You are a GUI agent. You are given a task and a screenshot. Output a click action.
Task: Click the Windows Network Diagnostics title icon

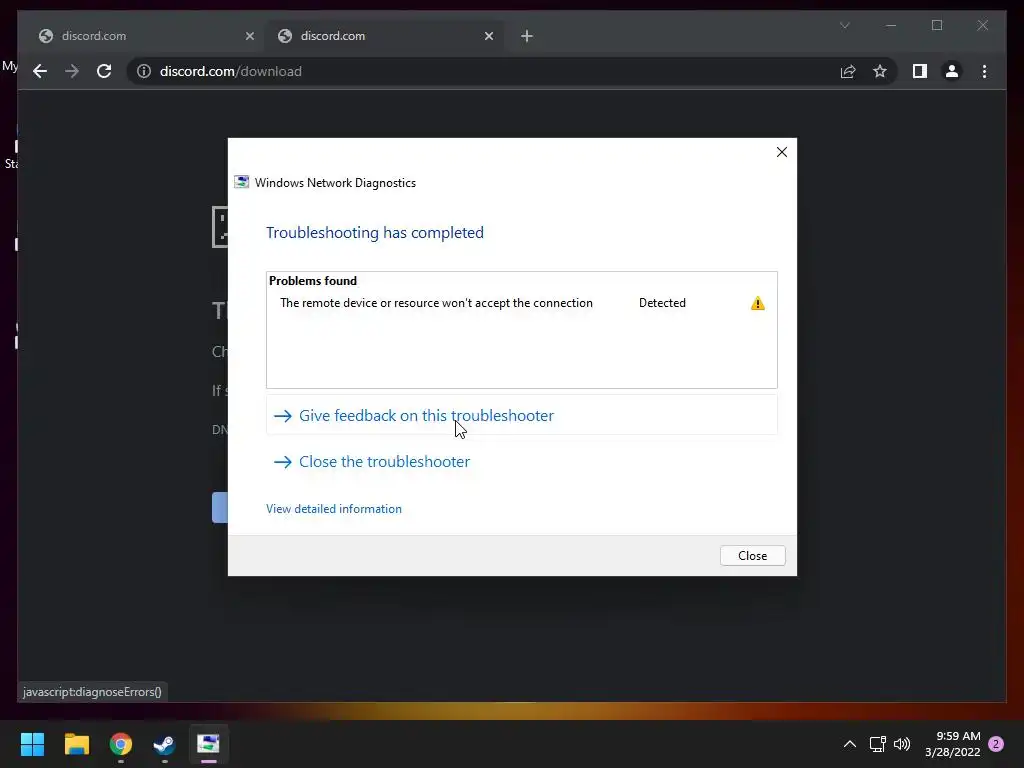pos(242,182)
